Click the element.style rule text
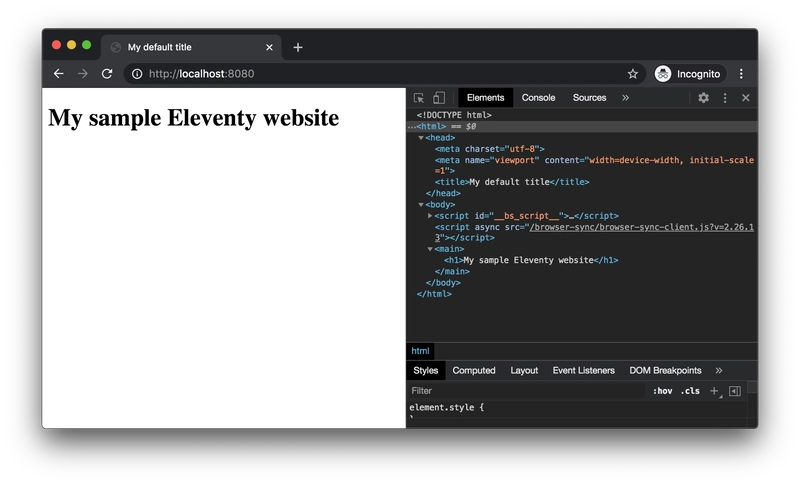800x484 pixels. (x=446, y=407)
